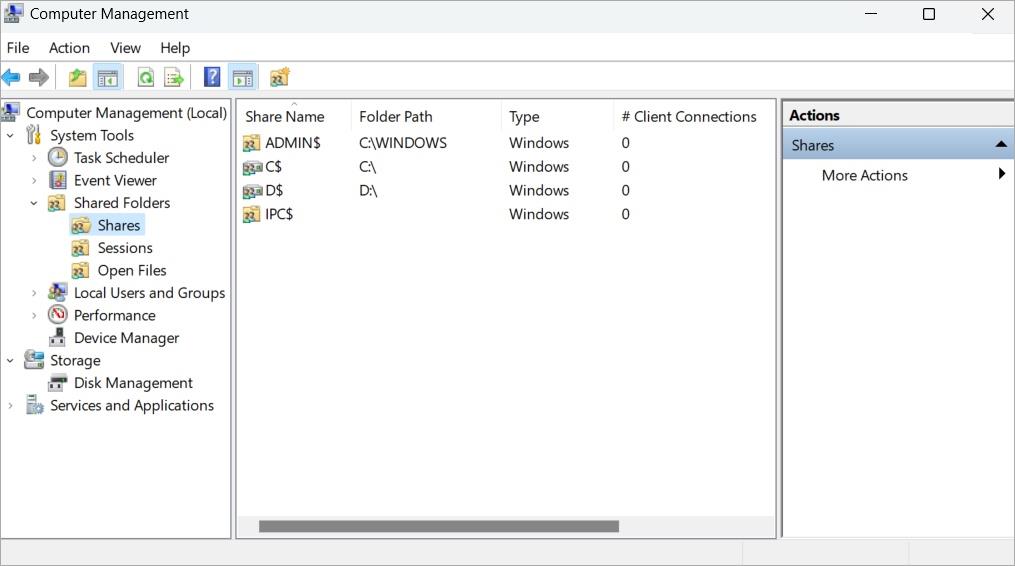Screen dimensions: 1015x566
Task: Click the ADMIN$ share name text
Action: (293, 142)
